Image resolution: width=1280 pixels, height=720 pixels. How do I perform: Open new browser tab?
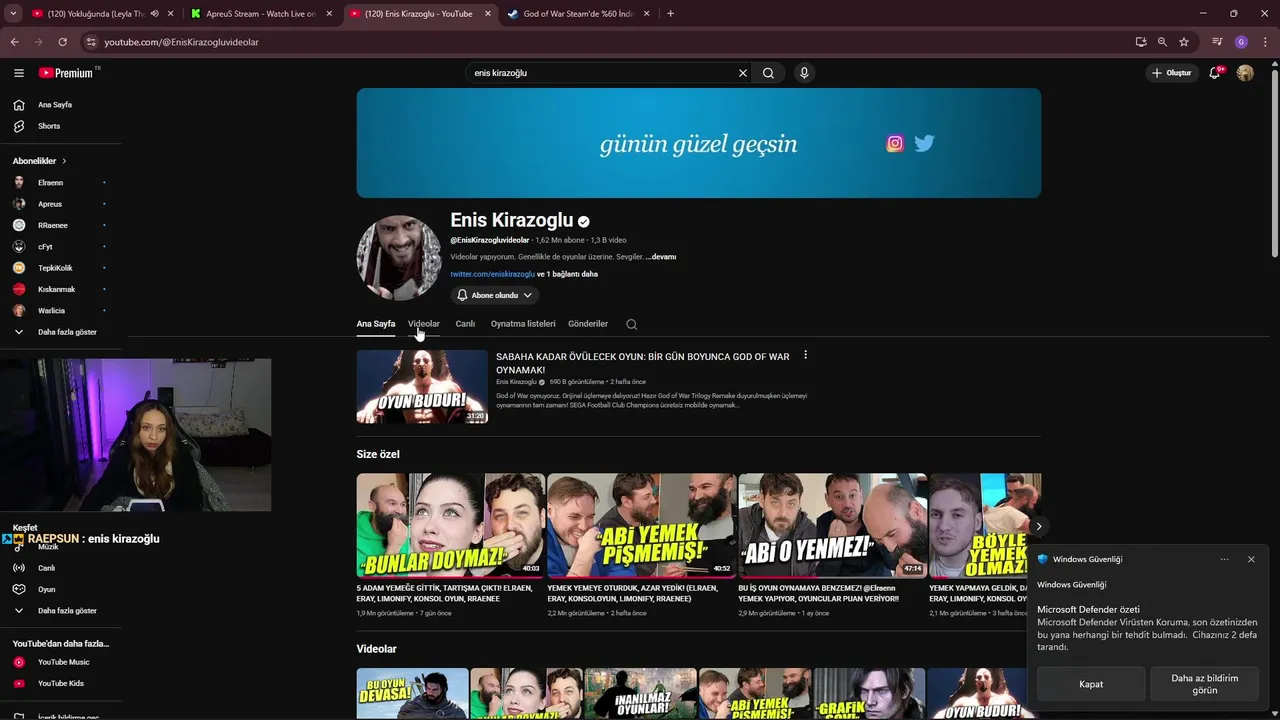point(670,14)
